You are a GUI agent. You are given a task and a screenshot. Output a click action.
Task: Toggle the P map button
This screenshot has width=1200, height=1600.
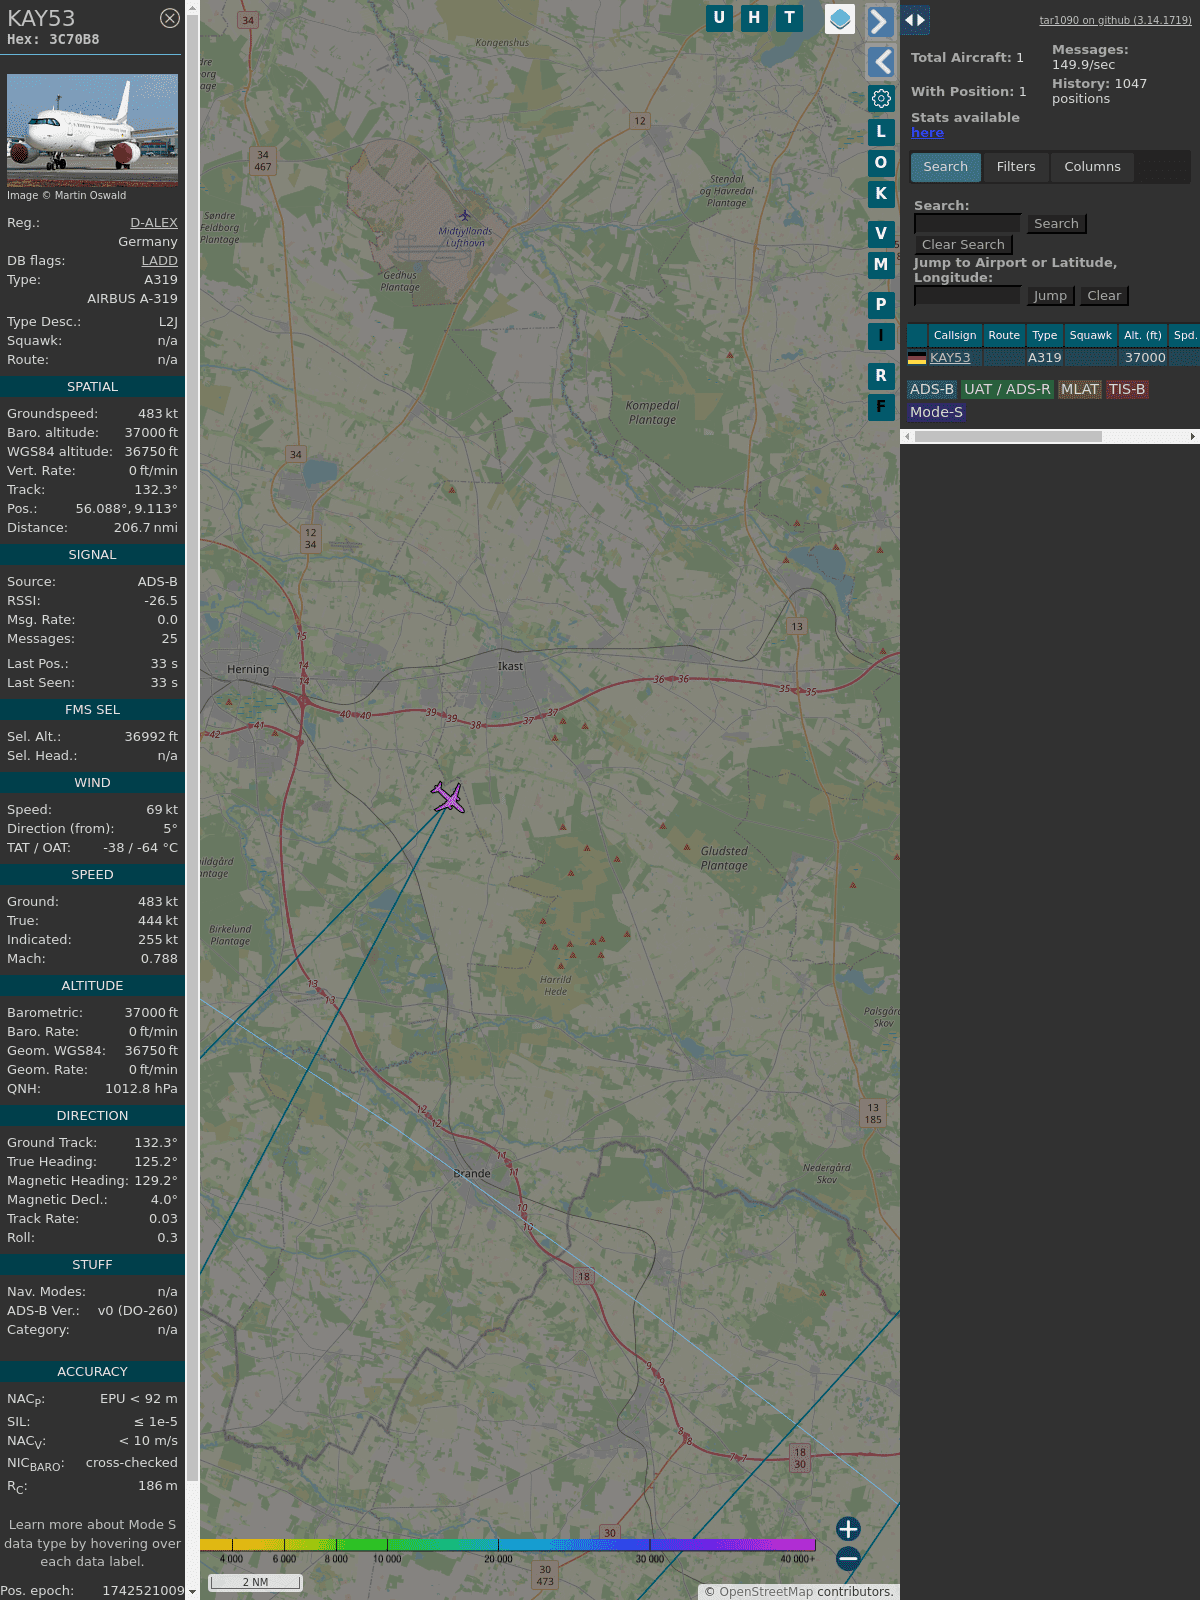(x=881, y=304)
